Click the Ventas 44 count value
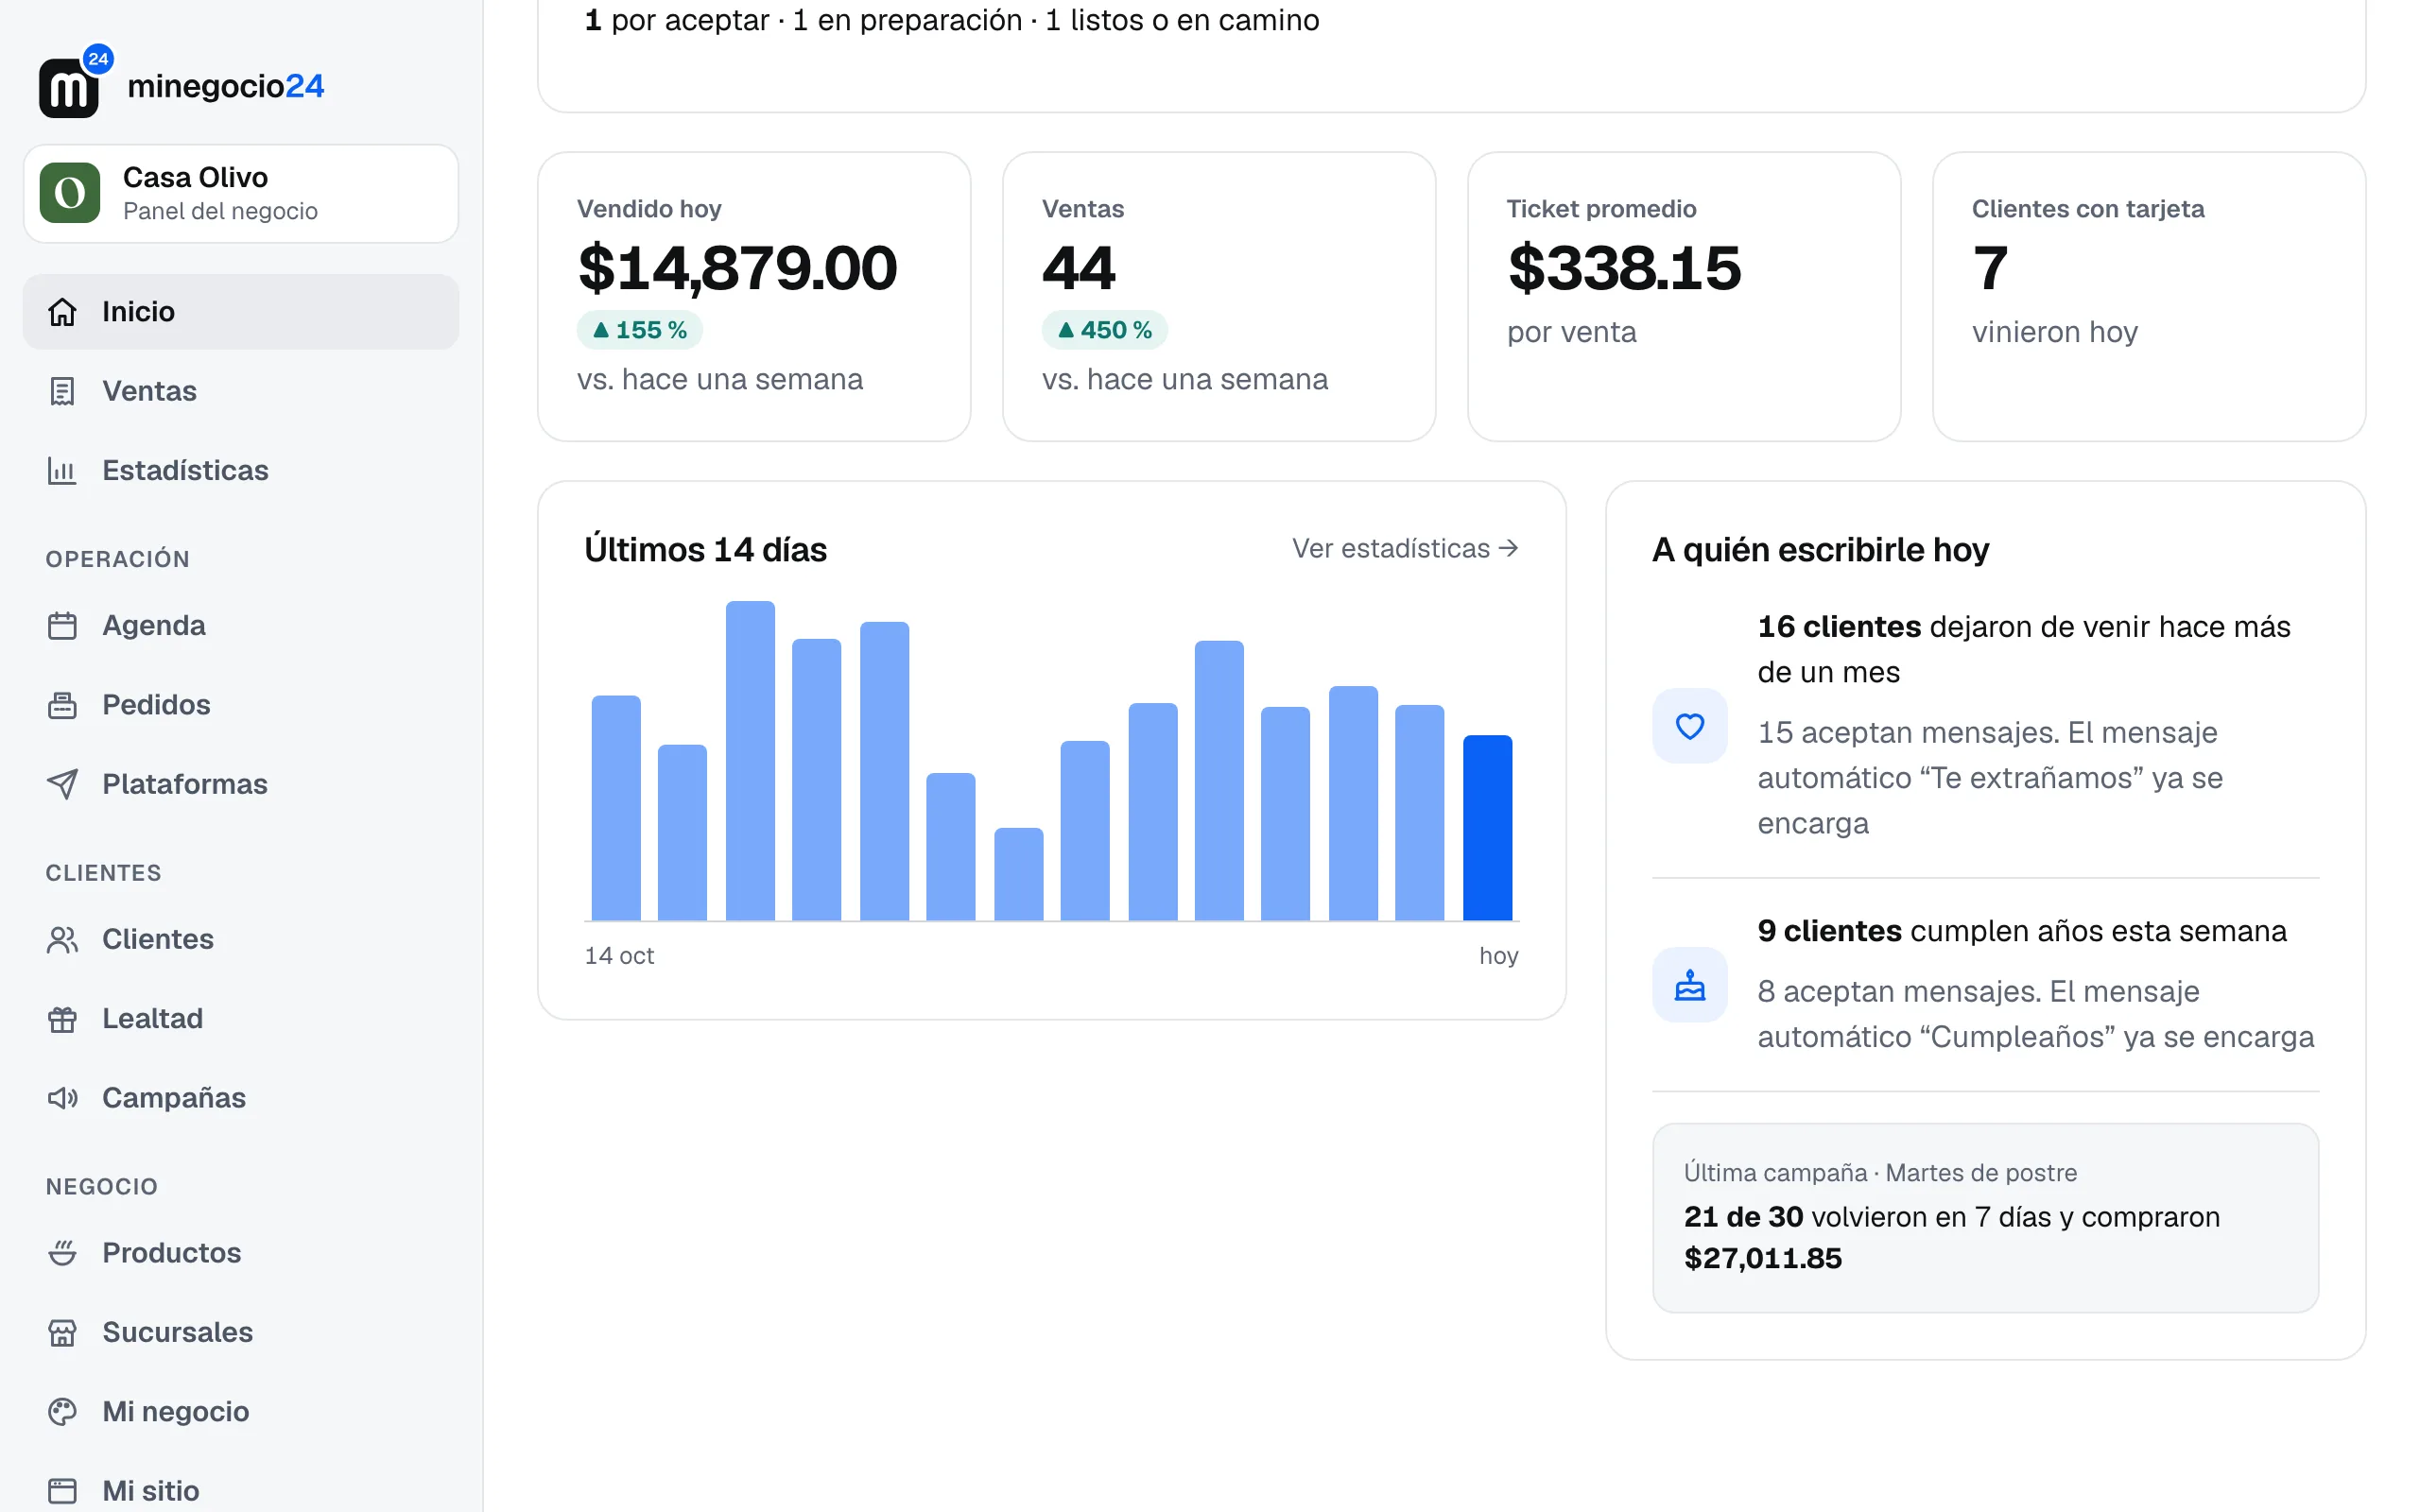Image resolution: width=2420 pixels, height=1512 pixels. [x=1078, y=268]
